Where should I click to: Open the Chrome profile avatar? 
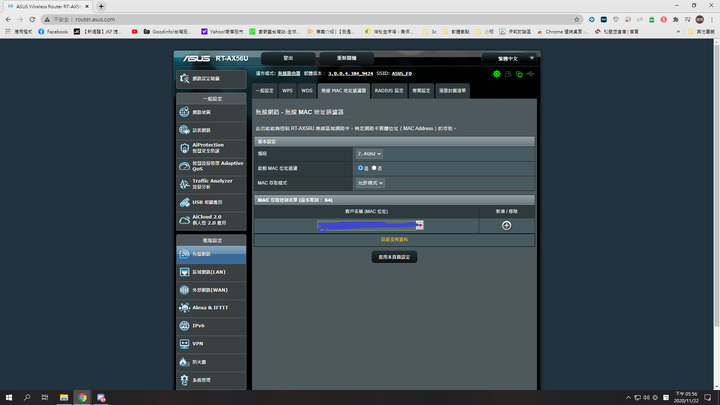700,19
